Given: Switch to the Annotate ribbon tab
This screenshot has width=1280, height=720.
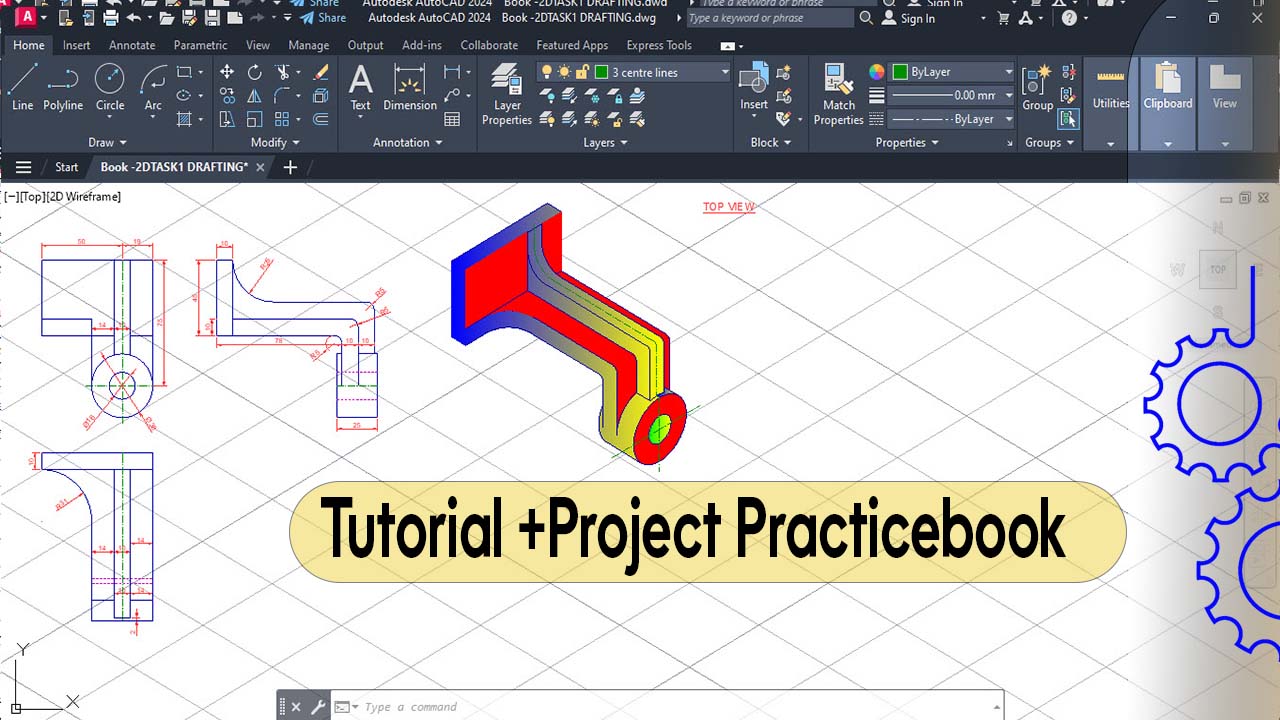Looking at the screenshot, I should click(x=132, y=45).
